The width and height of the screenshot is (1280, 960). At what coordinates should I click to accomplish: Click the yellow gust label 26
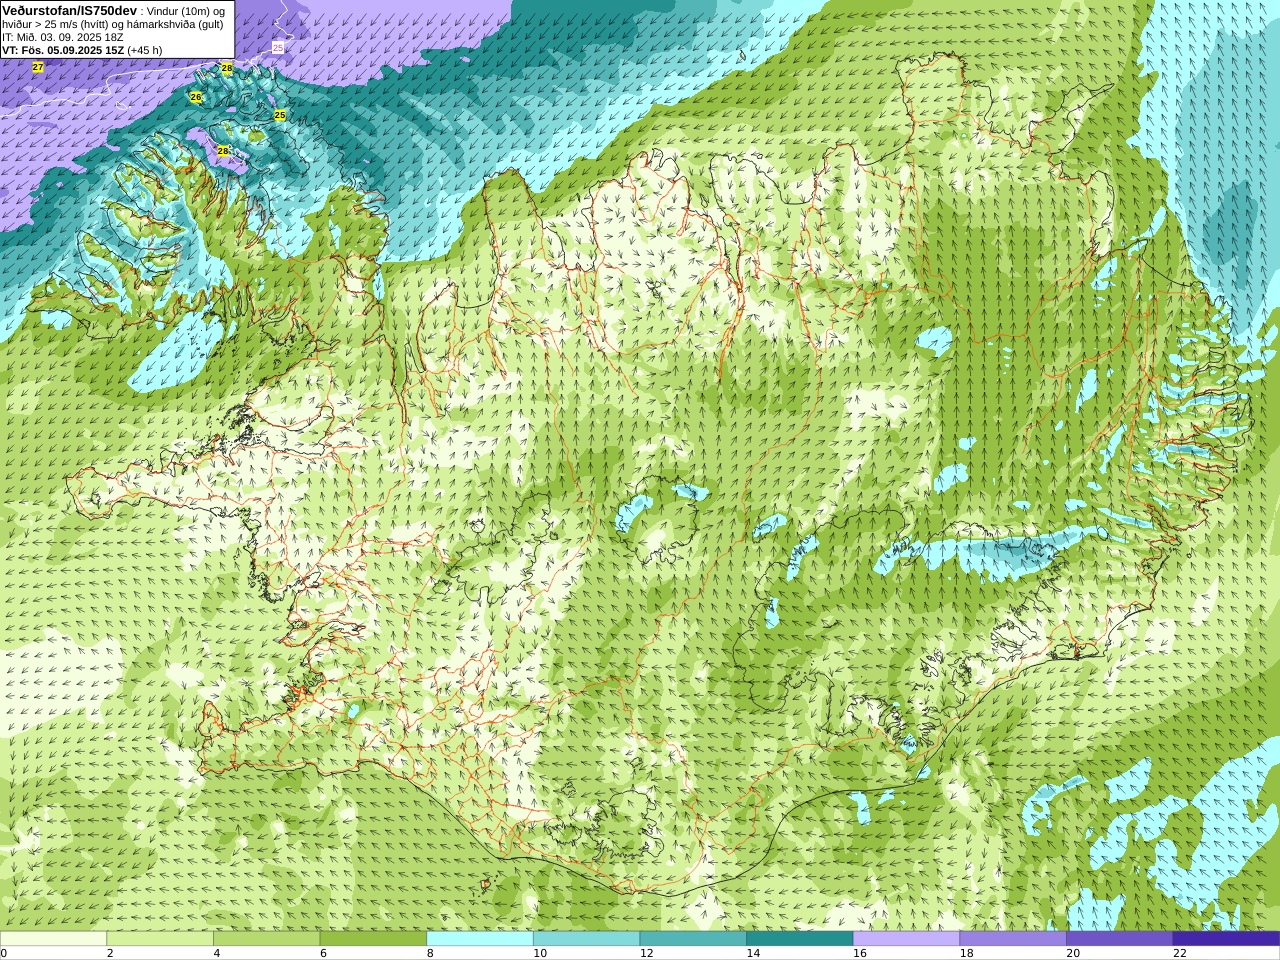click(196, 97)
